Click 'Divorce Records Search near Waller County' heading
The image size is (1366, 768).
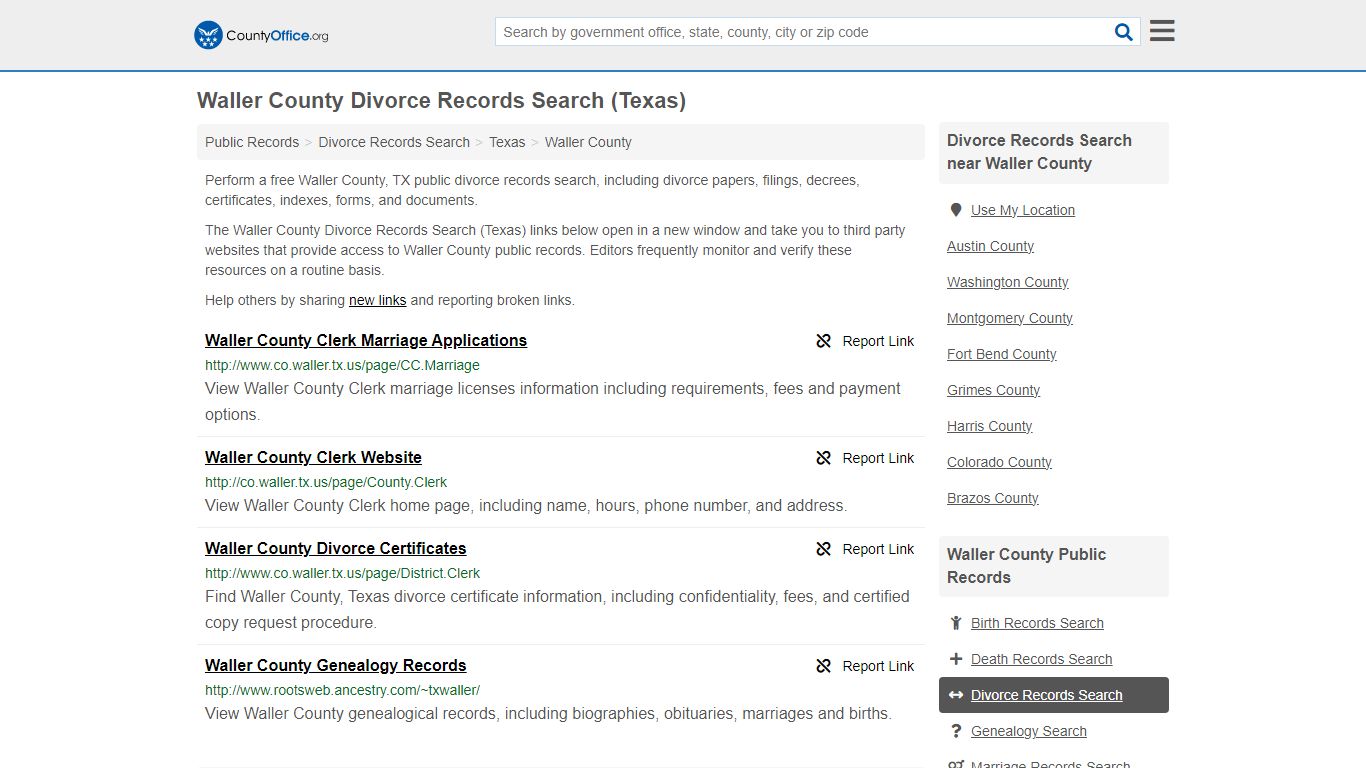[1039, 152]
